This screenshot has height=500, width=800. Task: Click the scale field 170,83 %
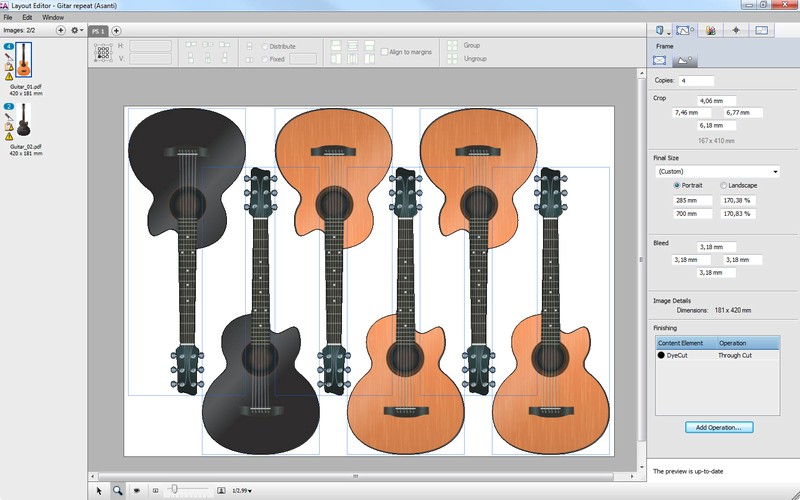point(738,214)
